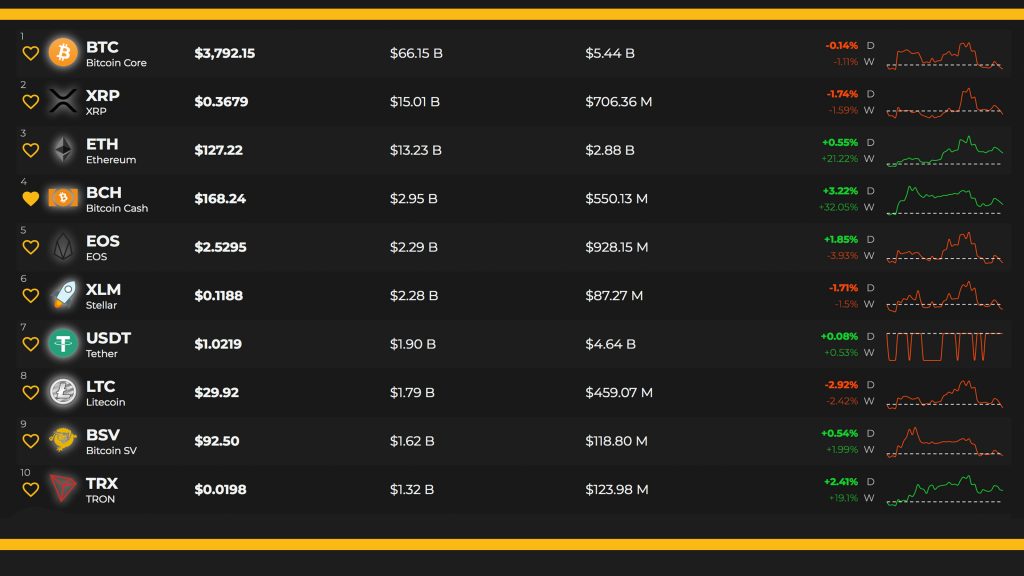Click the Bitcoin SV logo icon
Screen dimensions: 1024x576
[63, 440]
